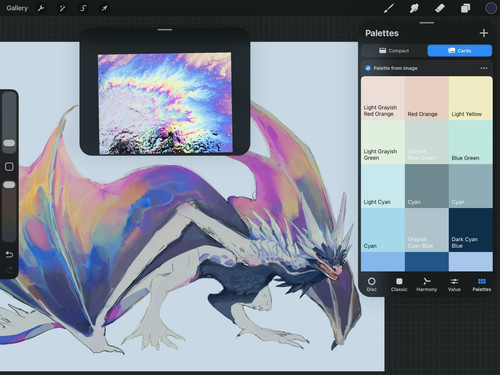Viewport: 500px width, 375px height.
Task: Open the active color circle
Action: [491, 8]
